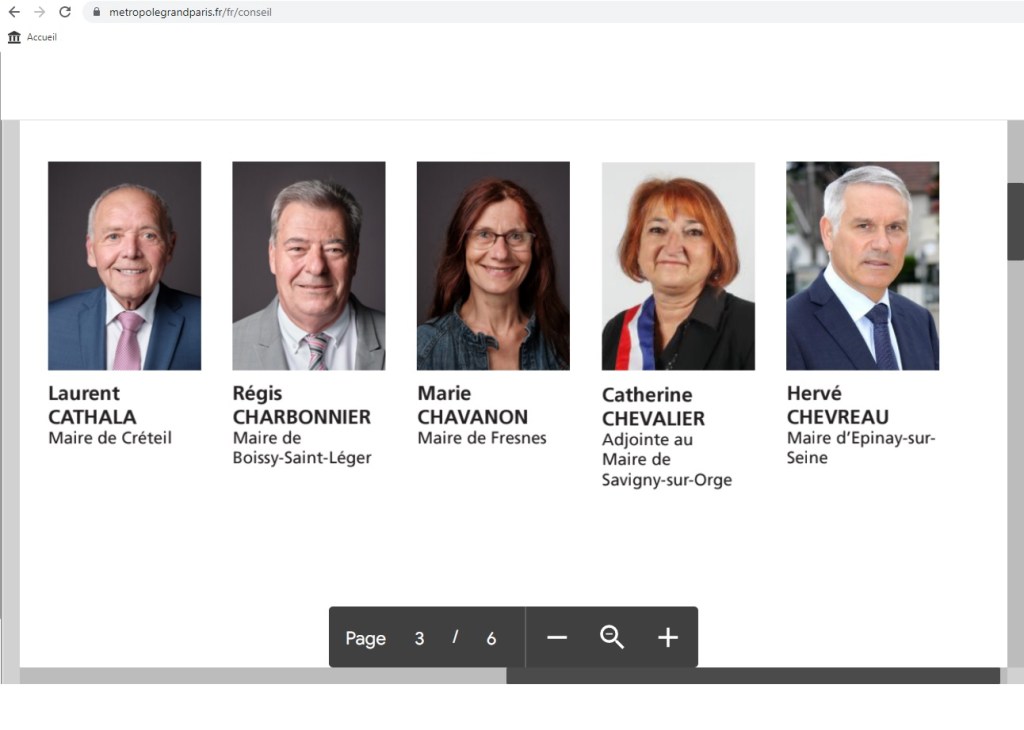Click the photo above Hervé CHEVREAU
Image resolution: width=1024 pixels, height=730 pixels.
click(x=862, y=266)
